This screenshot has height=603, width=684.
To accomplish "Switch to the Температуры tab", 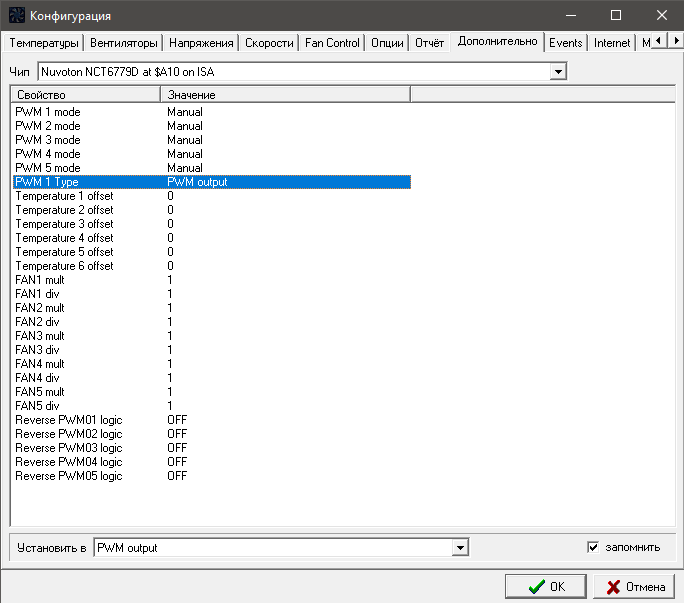I will click(44, 43).
